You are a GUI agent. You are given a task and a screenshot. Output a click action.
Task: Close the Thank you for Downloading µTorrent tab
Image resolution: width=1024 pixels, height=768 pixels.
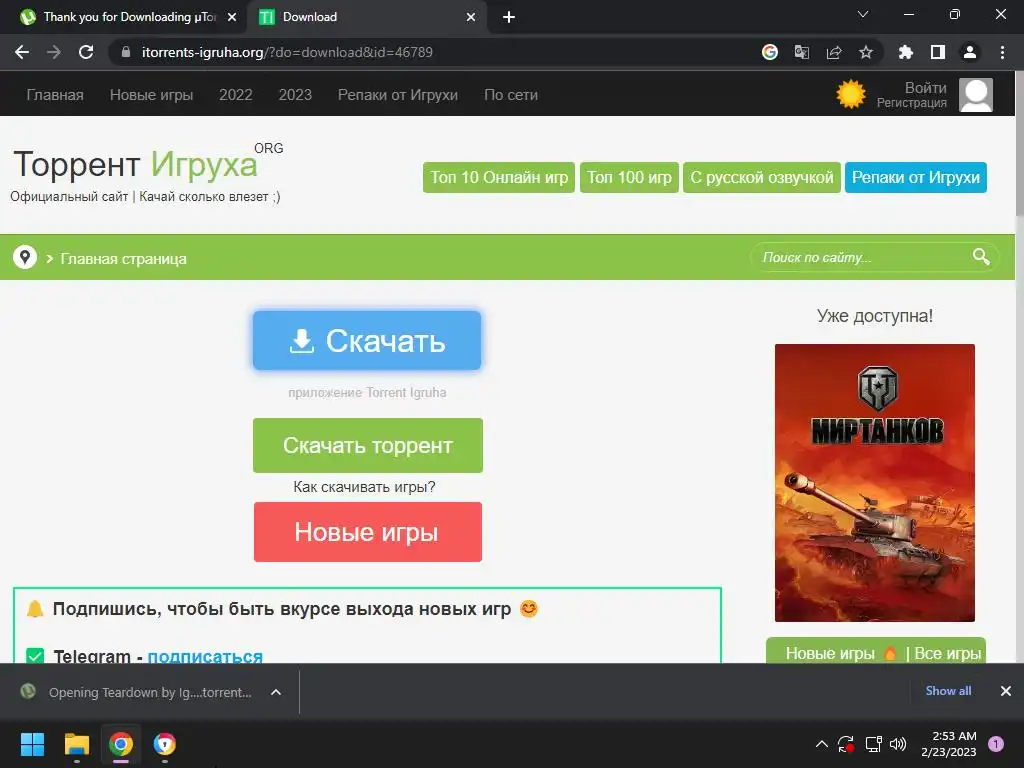pyautogui.click(x=232, y=17)
